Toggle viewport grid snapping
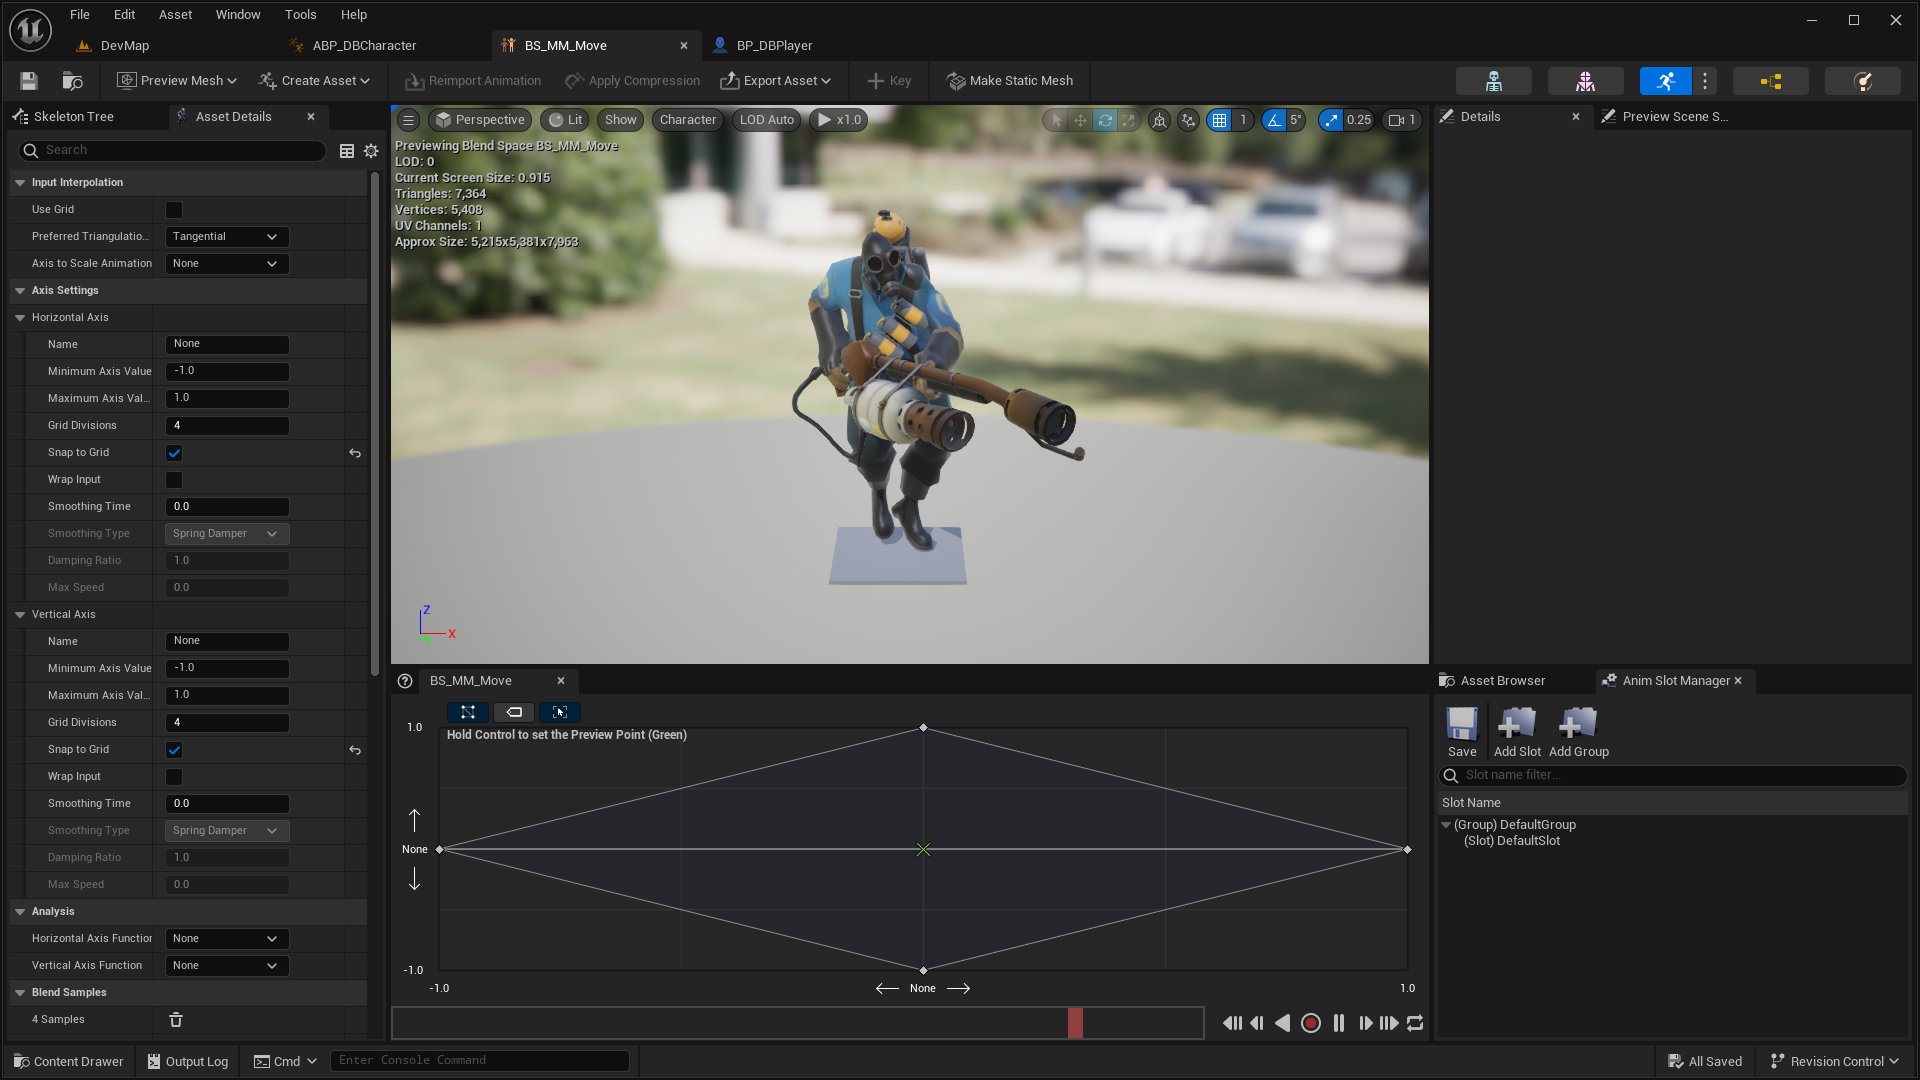The width and height of the screenshot is (1920, 1080). [1219, 120]
